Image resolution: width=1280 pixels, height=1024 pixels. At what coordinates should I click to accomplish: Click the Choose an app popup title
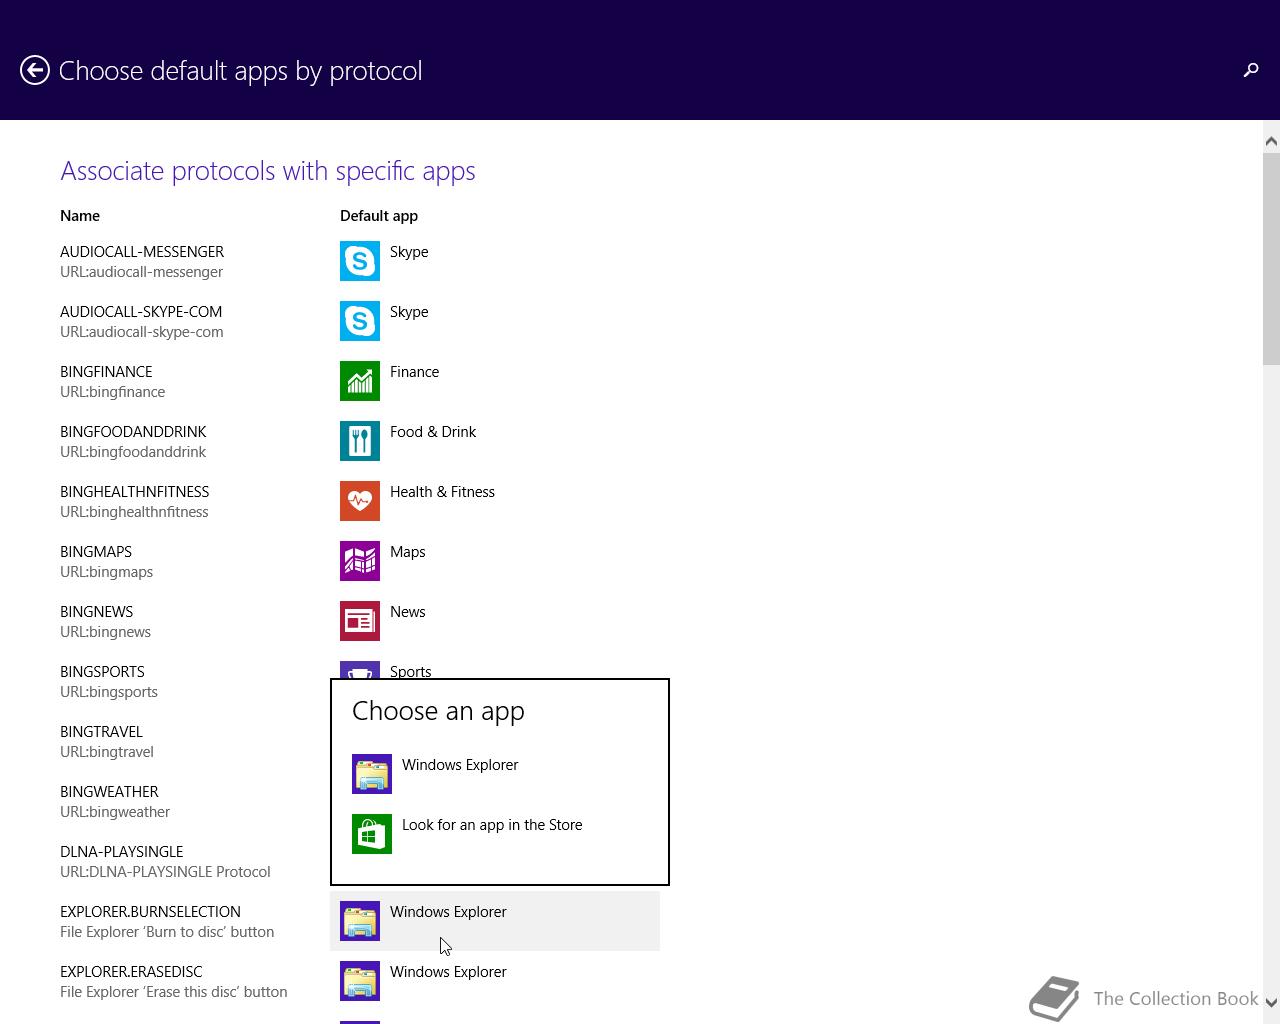438,711
